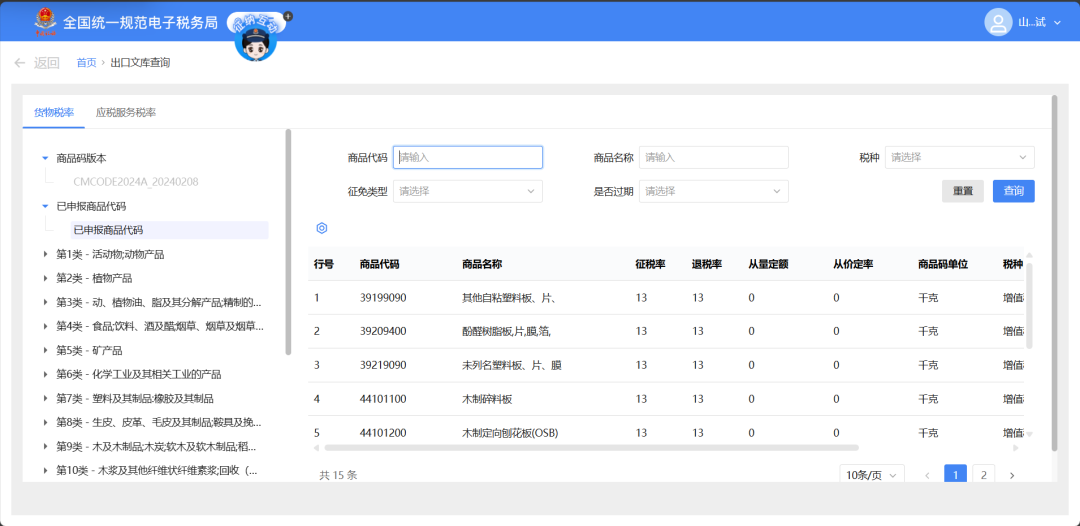Click product code 44101200 cell
Screen dimensions: 1080x526
(383, 433)
